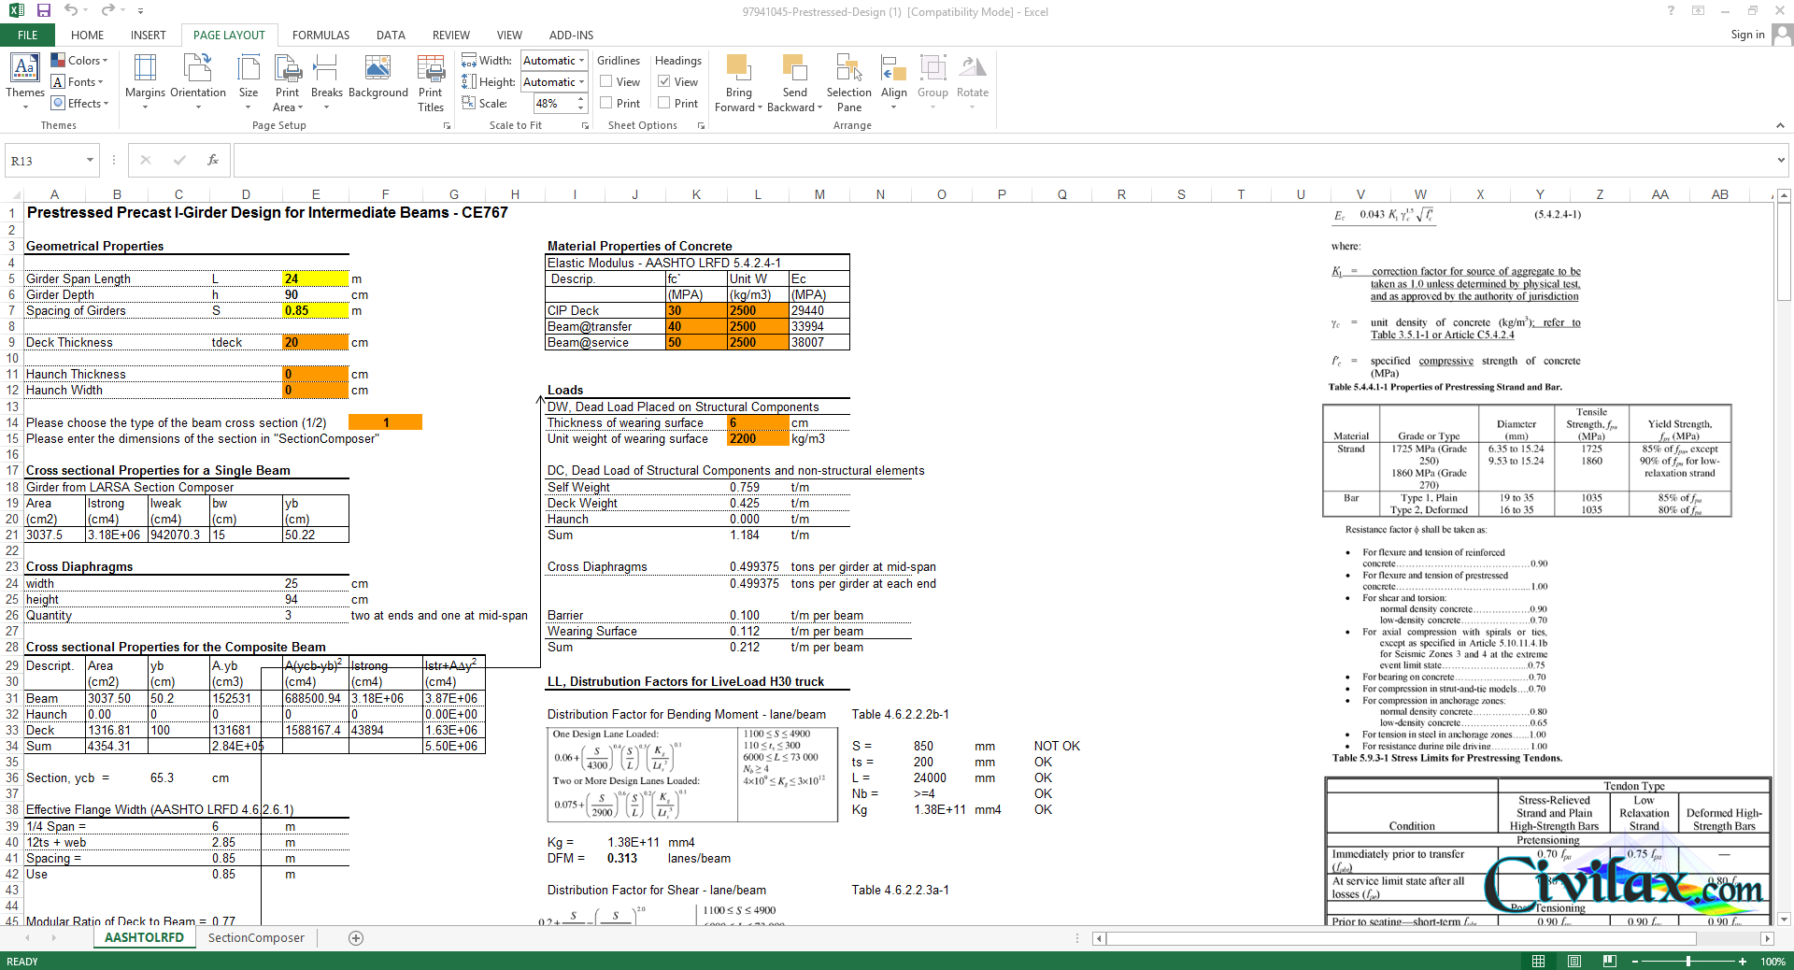1794x970 pixels.
Task: Open Page Setup dialog launcher
Action: pyautogui.click(x=447, y=126)
